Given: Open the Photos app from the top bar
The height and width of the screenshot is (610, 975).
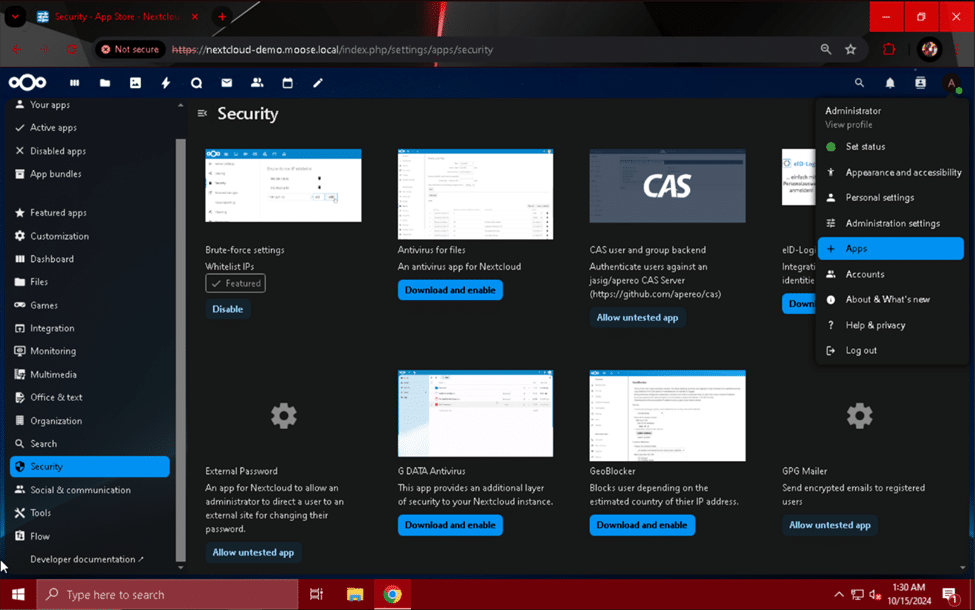Looking at the screenshot, I should (x=136, y=83).
